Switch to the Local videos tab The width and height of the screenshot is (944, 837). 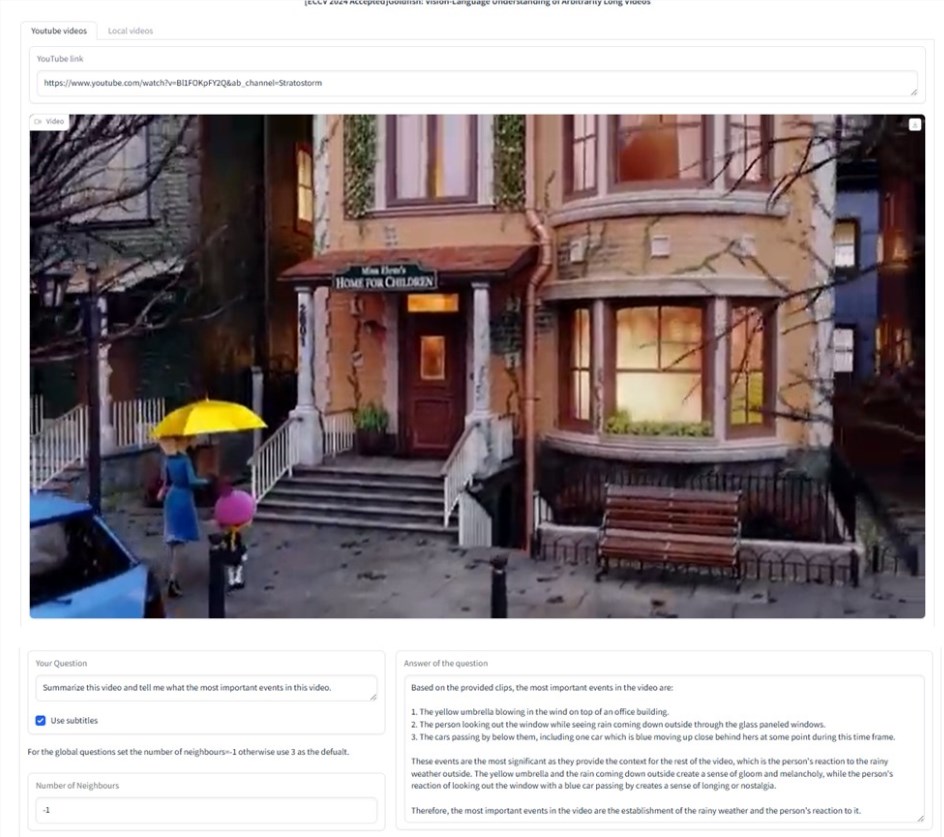point(130,31)
